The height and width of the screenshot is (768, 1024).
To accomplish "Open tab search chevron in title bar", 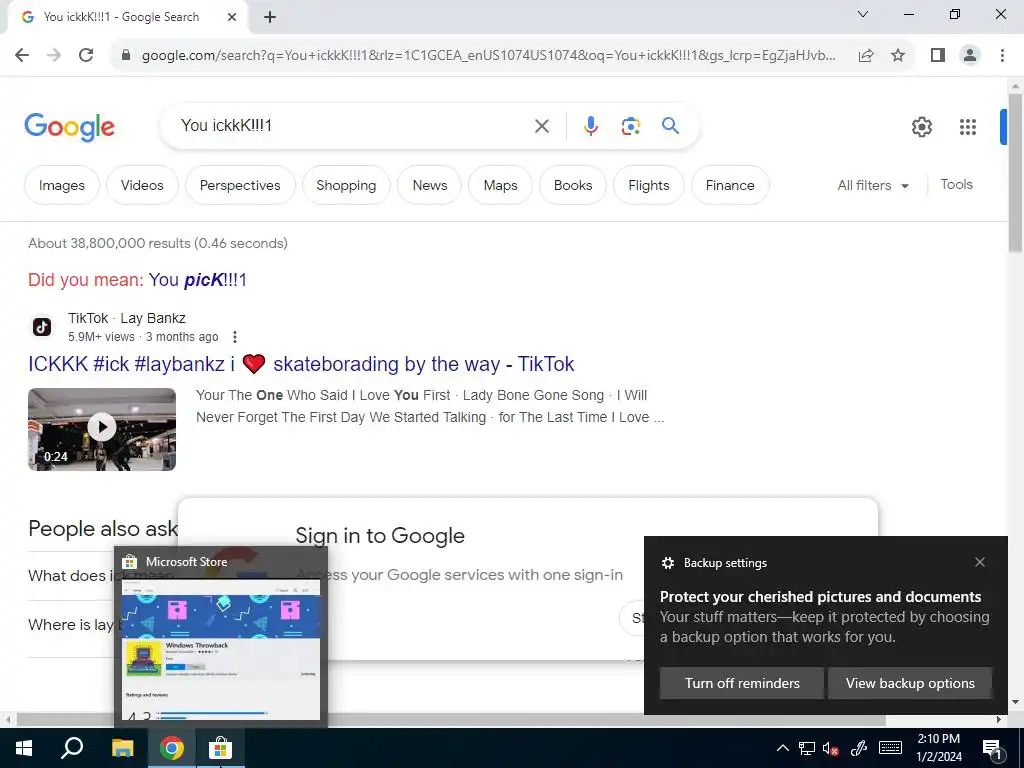I will [863, 14].
